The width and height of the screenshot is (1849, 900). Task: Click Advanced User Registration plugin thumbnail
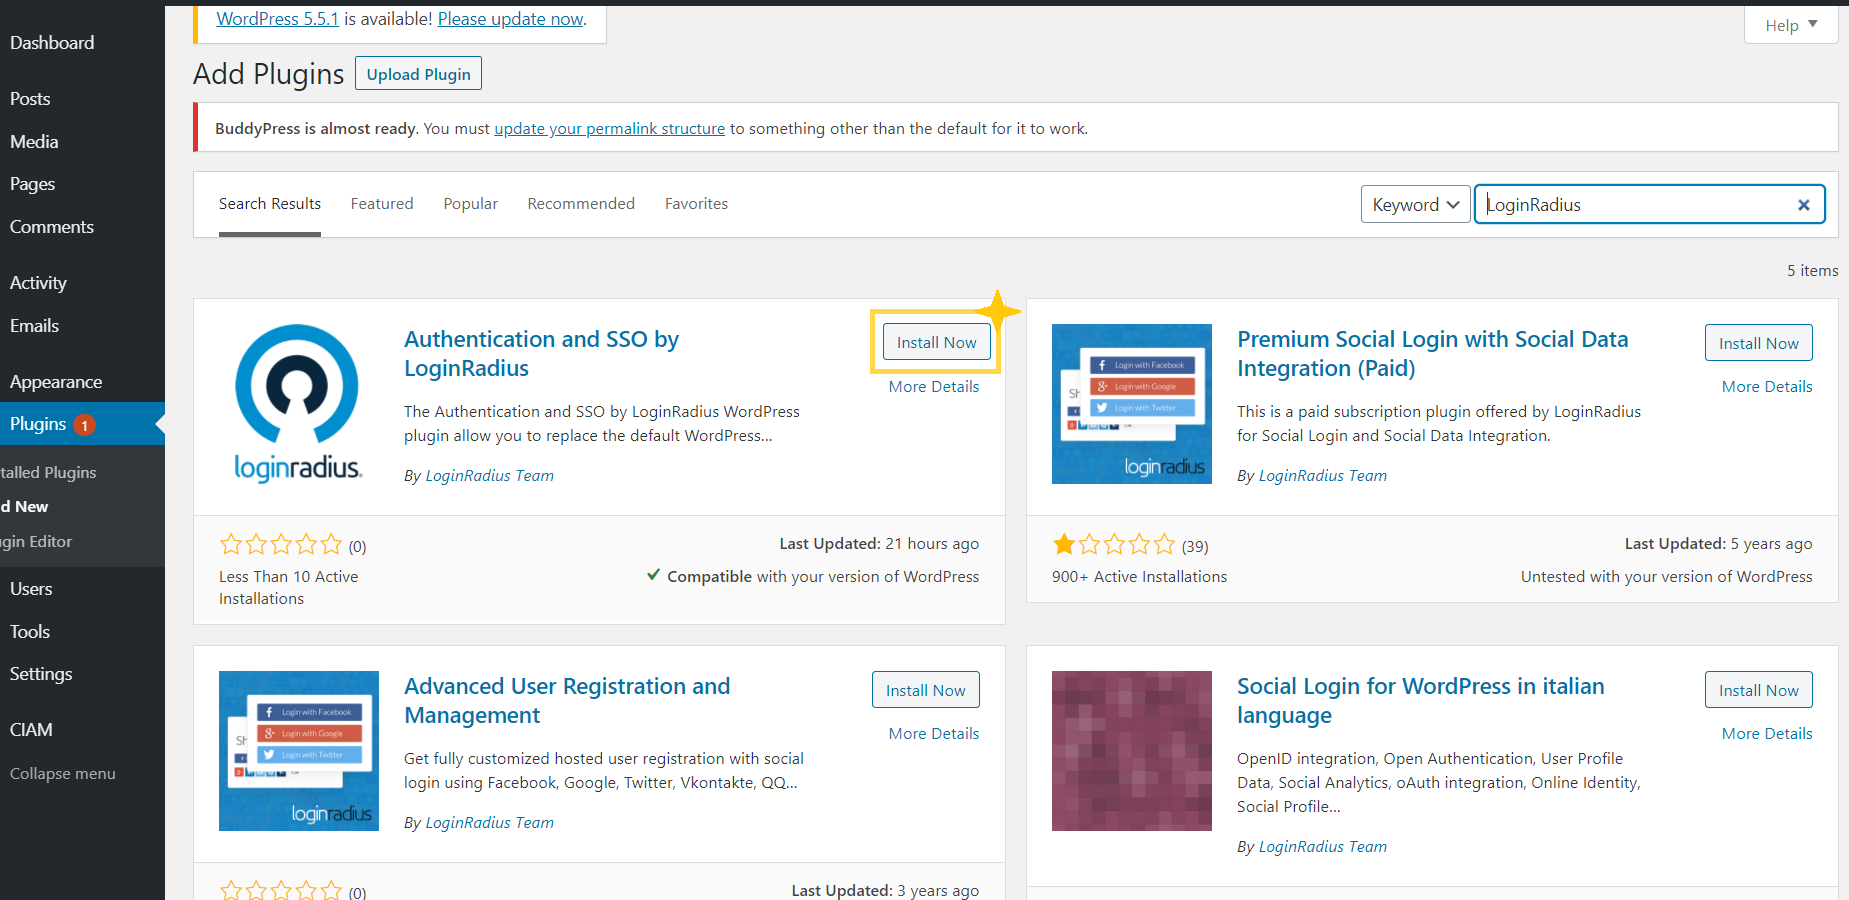pyautogui.click(x=298, y=750)
